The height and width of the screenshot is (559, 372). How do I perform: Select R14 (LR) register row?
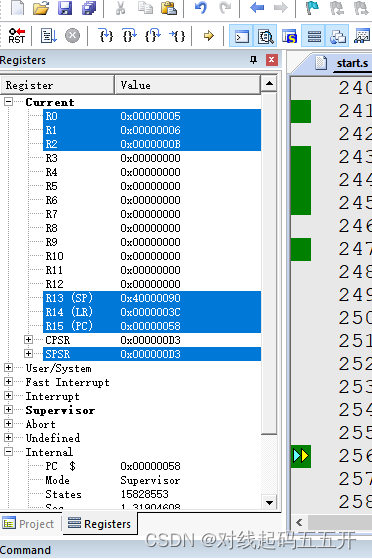152,312
